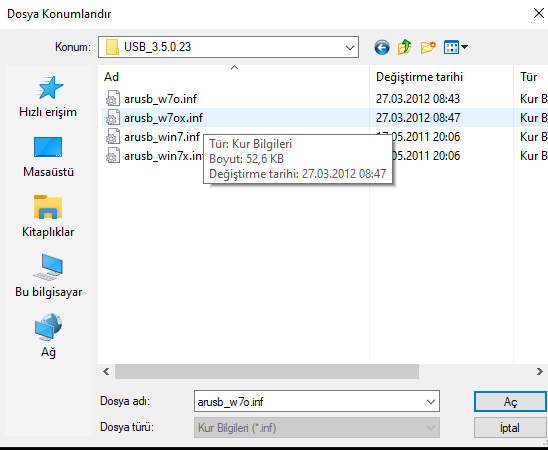Select file name arusb_win7.inf
The width and height of the screenshot is (548, 450).
tap(162, 137)
